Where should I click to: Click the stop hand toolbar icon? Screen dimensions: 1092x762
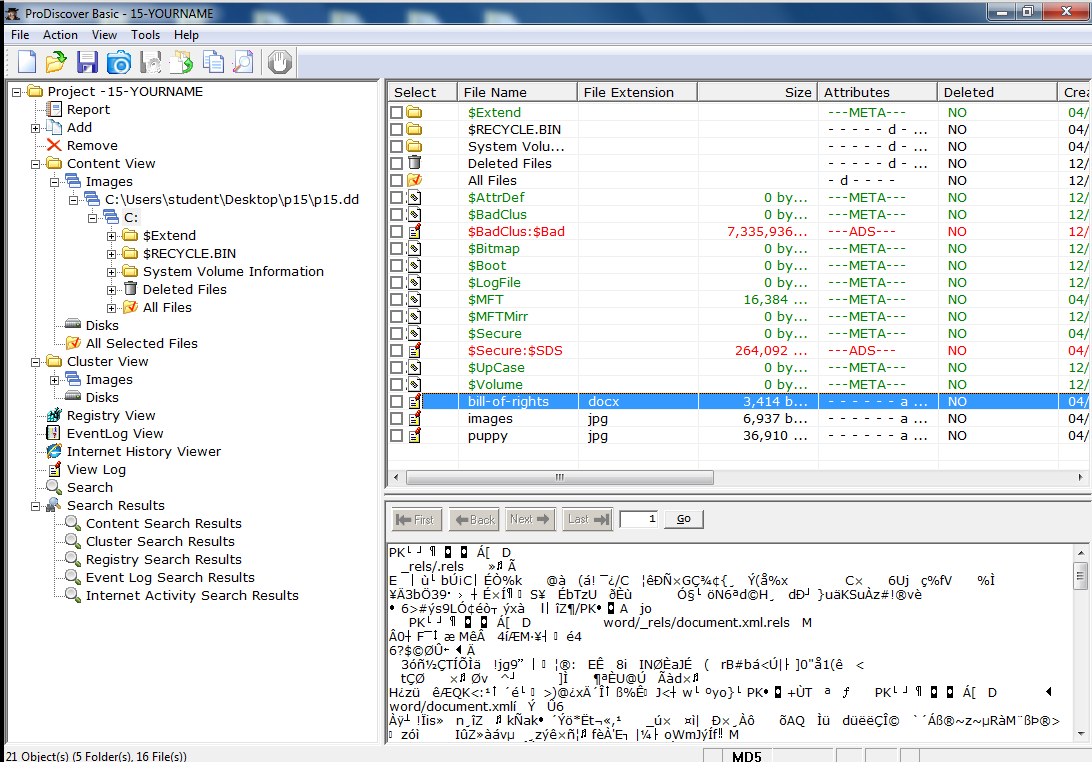point(280,62)
